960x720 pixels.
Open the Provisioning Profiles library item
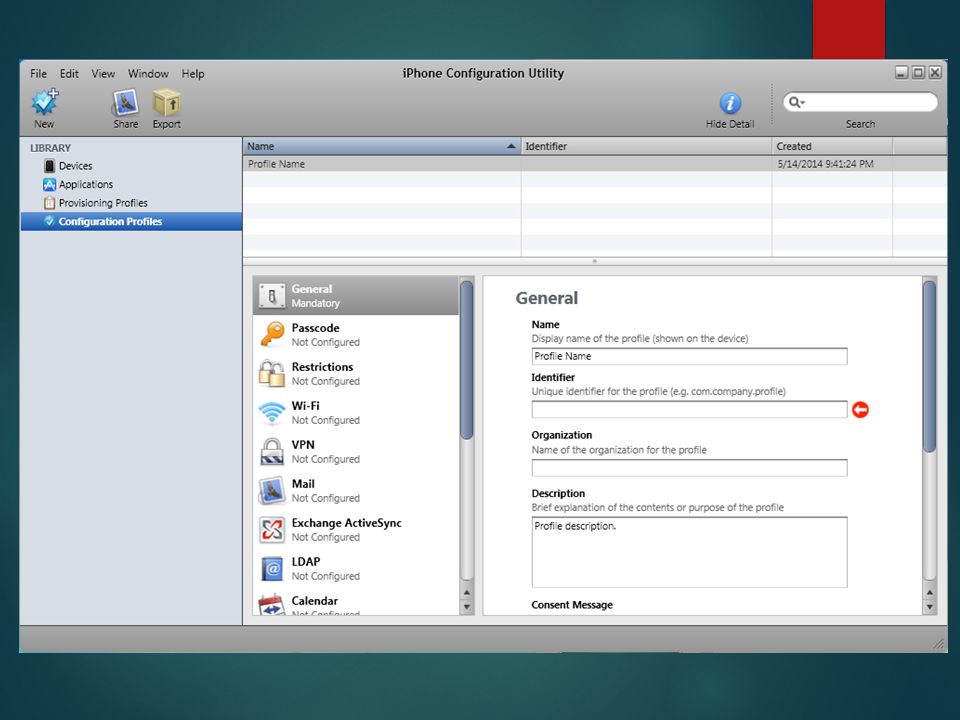coord(103,203)
